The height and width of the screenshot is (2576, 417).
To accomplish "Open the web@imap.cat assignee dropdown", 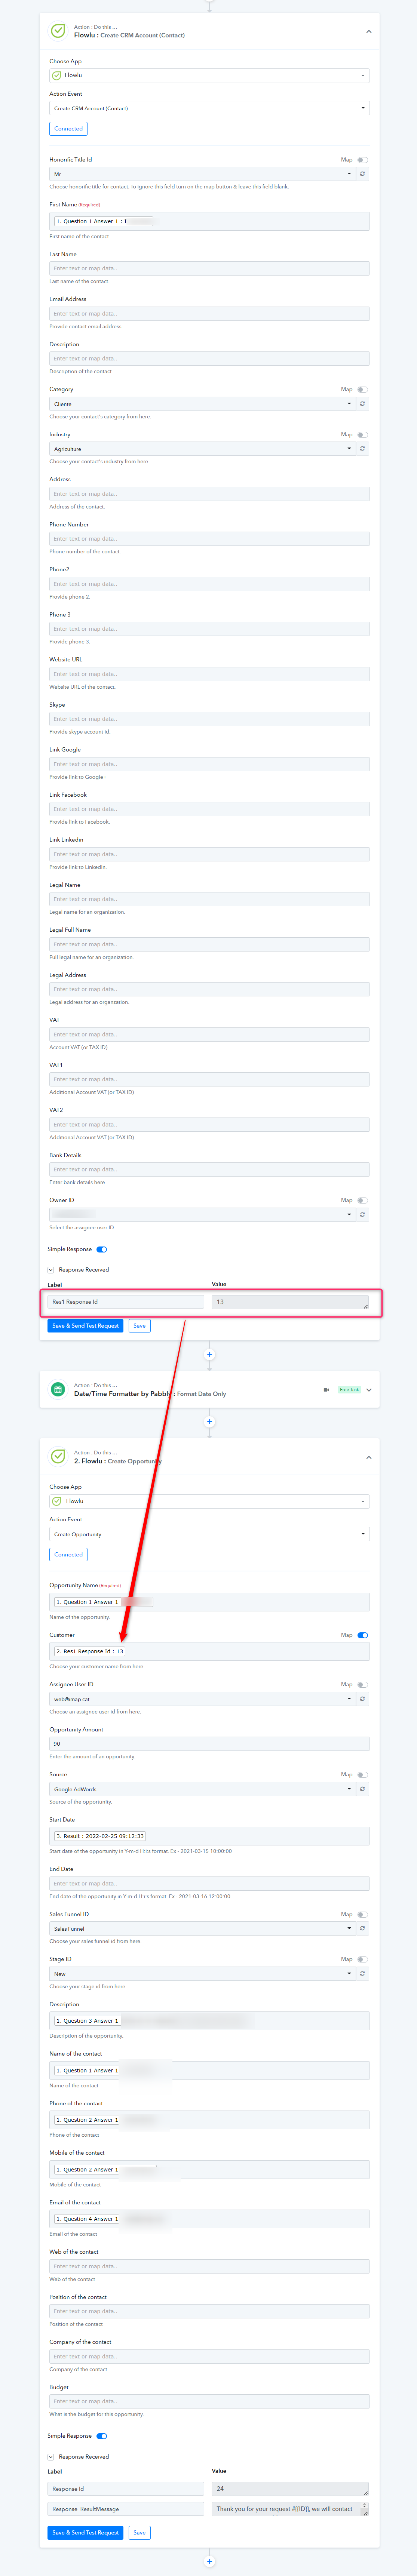I will click(x=202, y=1699).
